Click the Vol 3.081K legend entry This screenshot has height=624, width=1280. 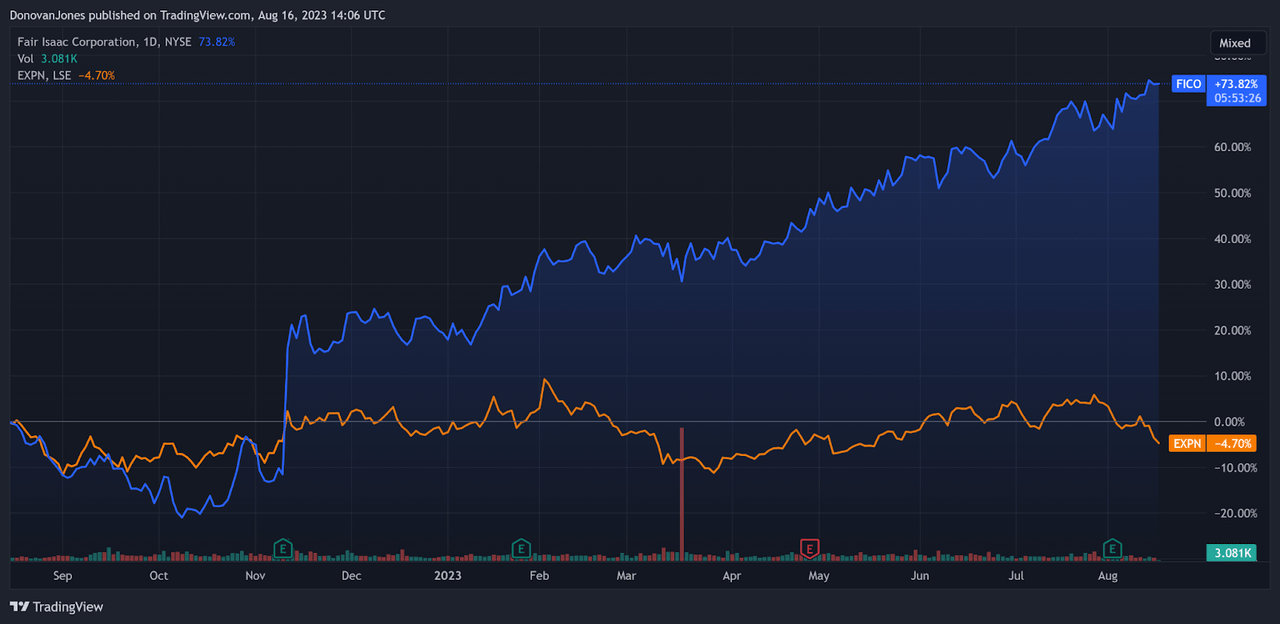click(48, 59)
